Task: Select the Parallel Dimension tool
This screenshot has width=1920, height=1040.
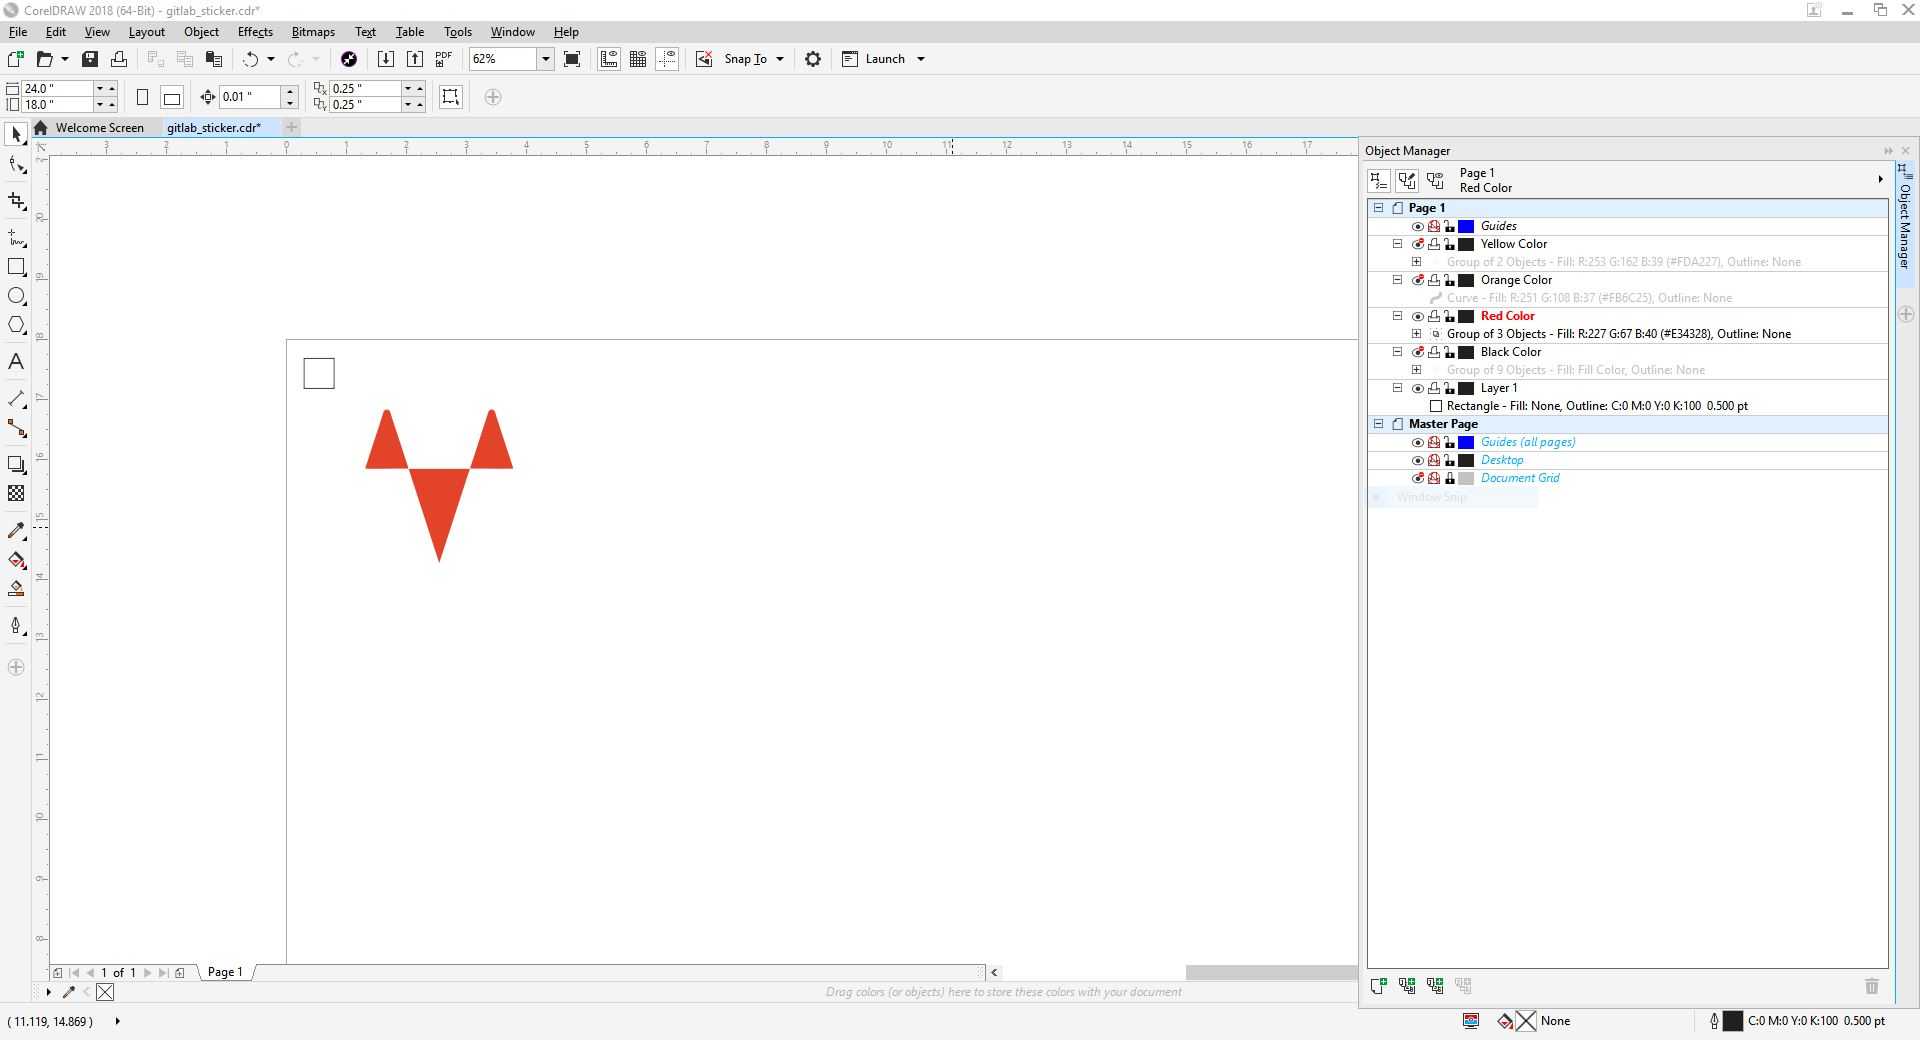Action: tap(16, 399)
